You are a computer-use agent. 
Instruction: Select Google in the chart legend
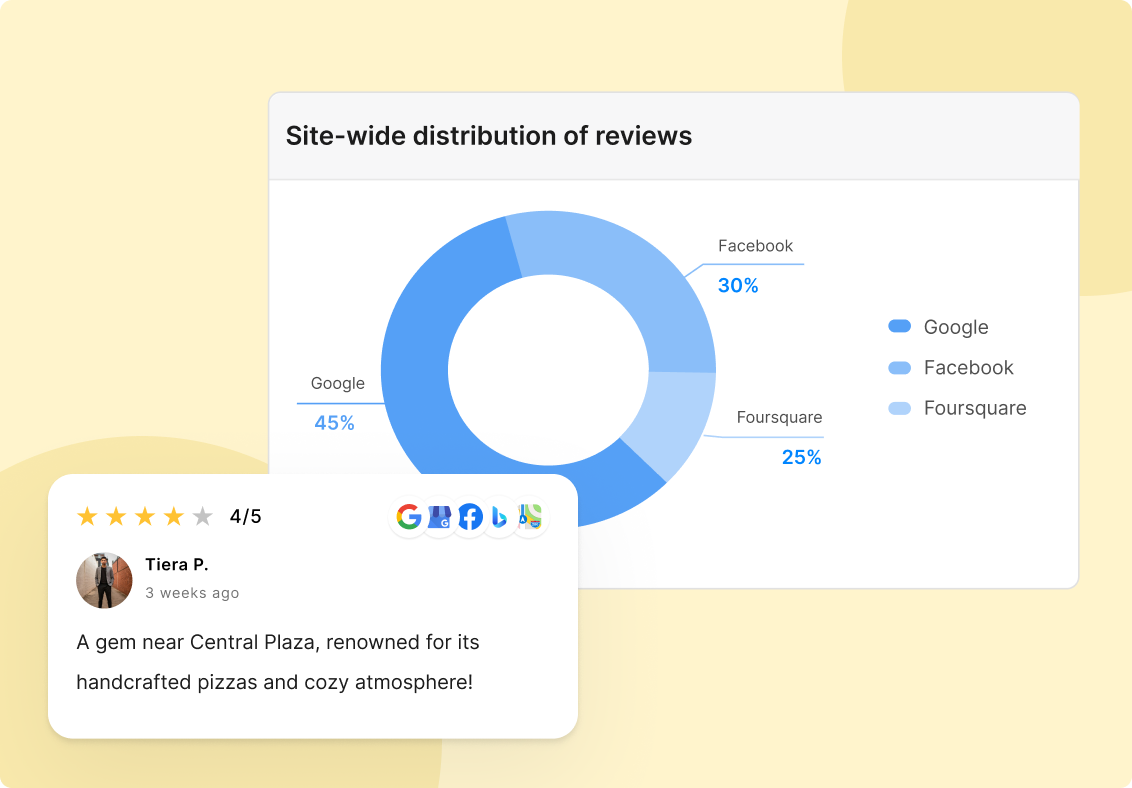[956, 327]
